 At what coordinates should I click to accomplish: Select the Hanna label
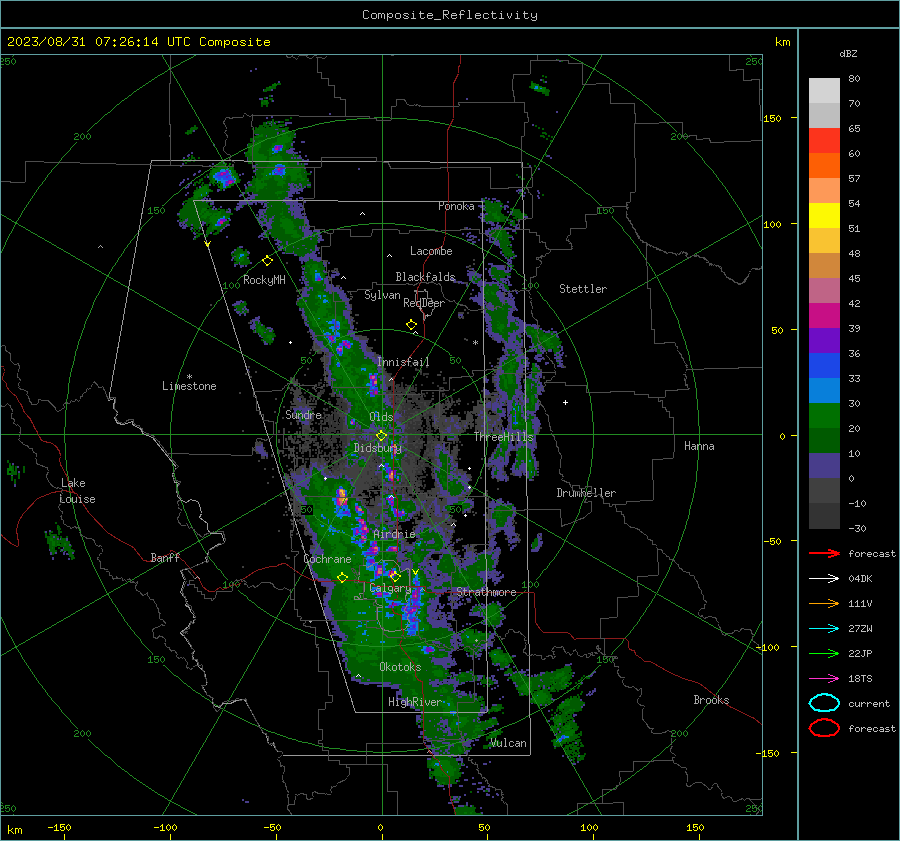coord(699,446)
